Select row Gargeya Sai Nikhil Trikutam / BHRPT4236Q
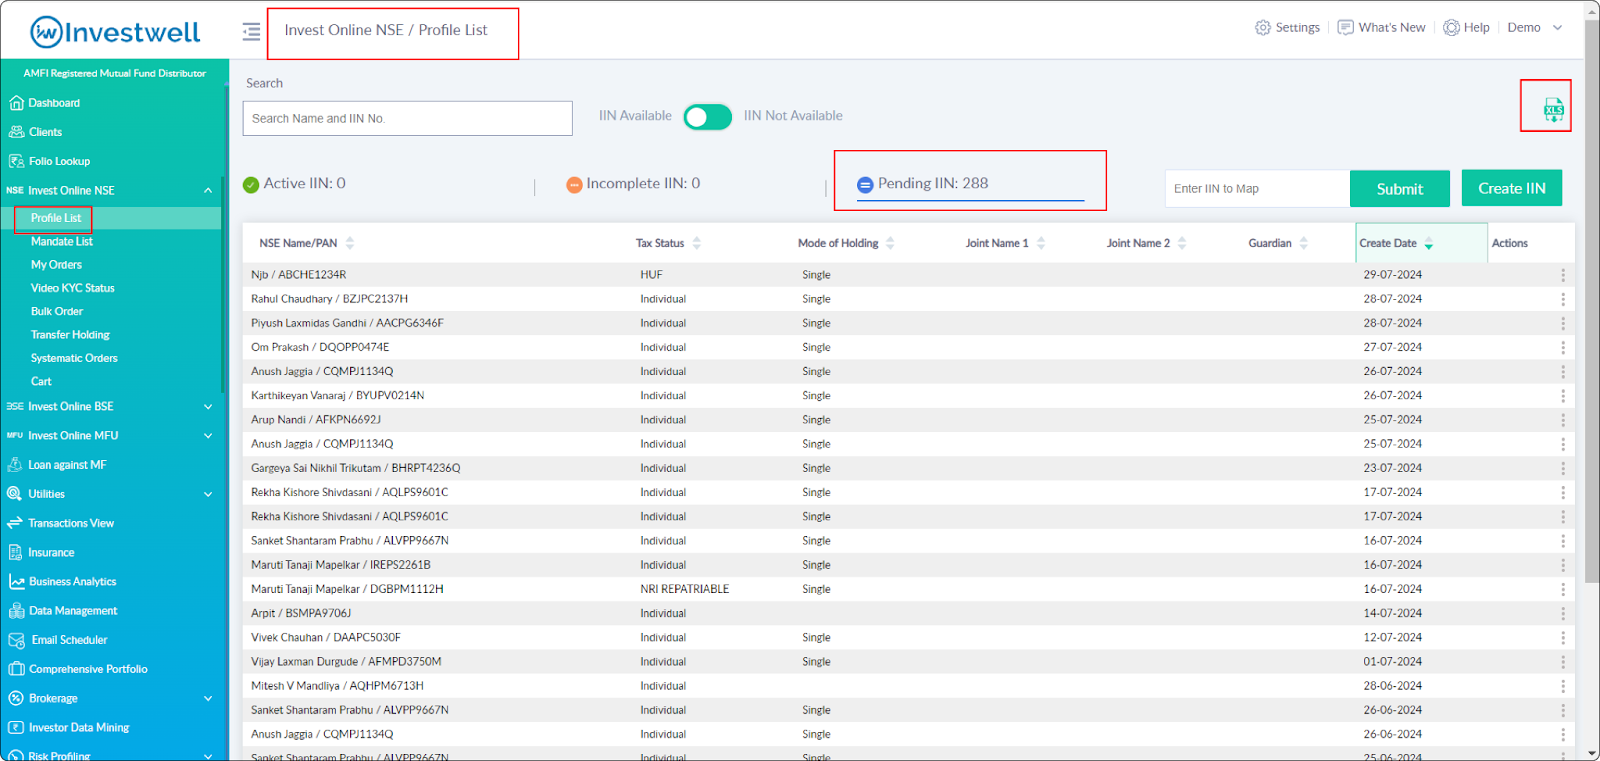 point(908,468)
